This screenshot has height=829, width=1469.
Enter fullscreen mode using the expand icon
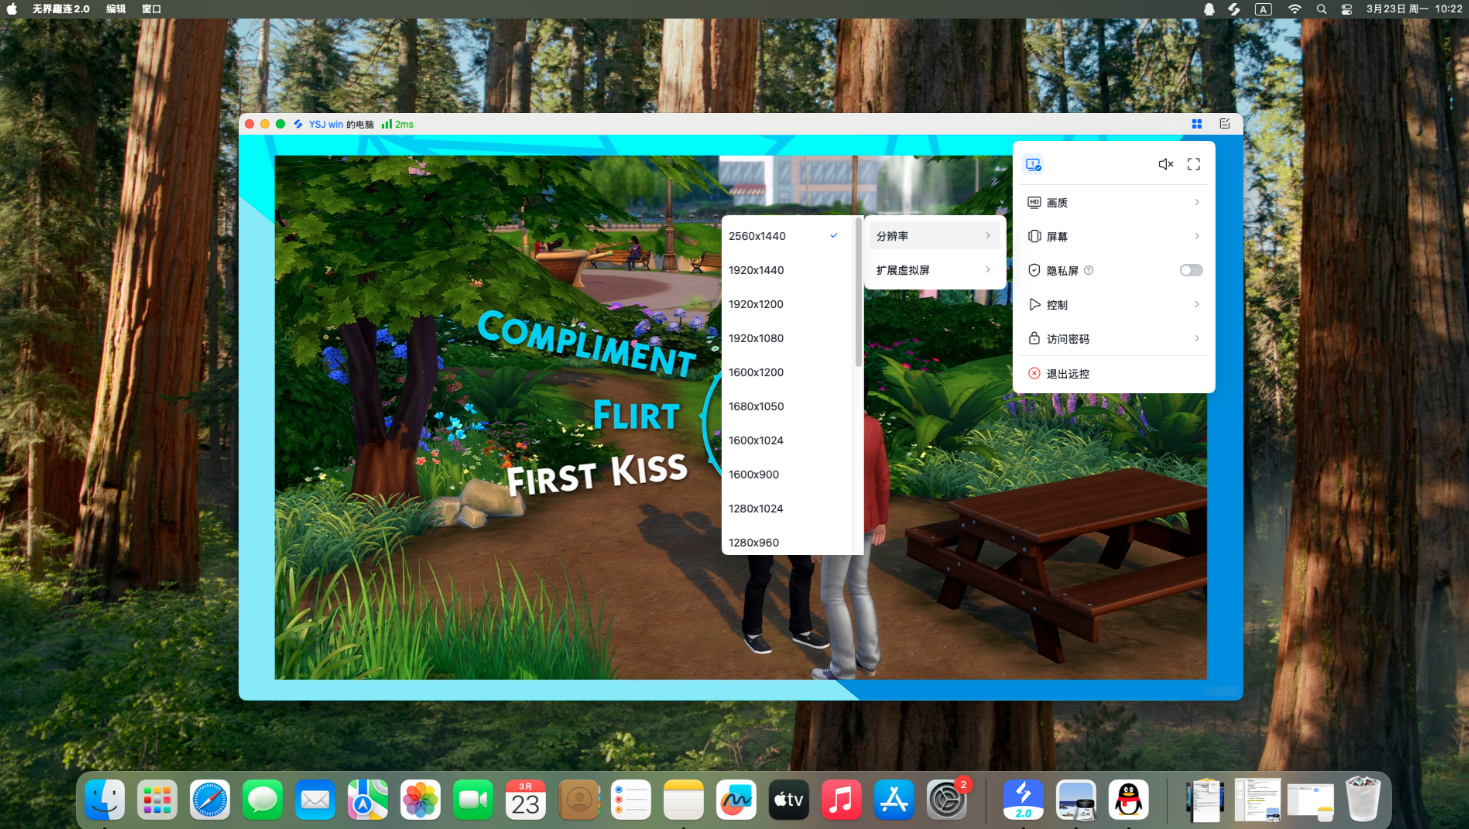(x=1193, y=164)
